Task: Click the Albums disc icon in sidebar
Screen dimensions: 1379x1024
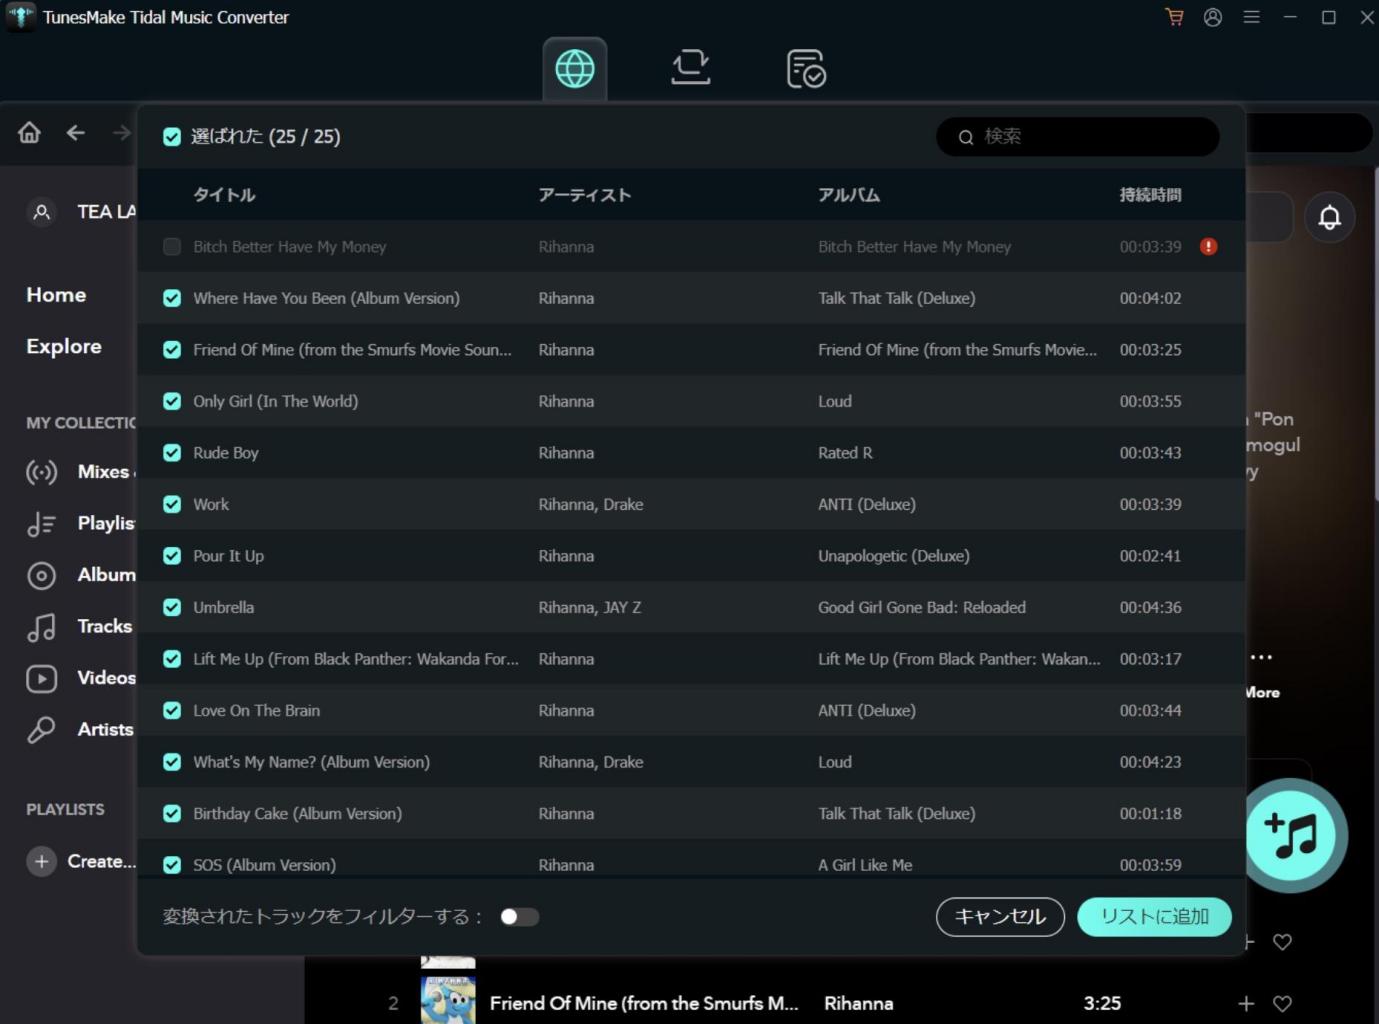Action: 41,575
